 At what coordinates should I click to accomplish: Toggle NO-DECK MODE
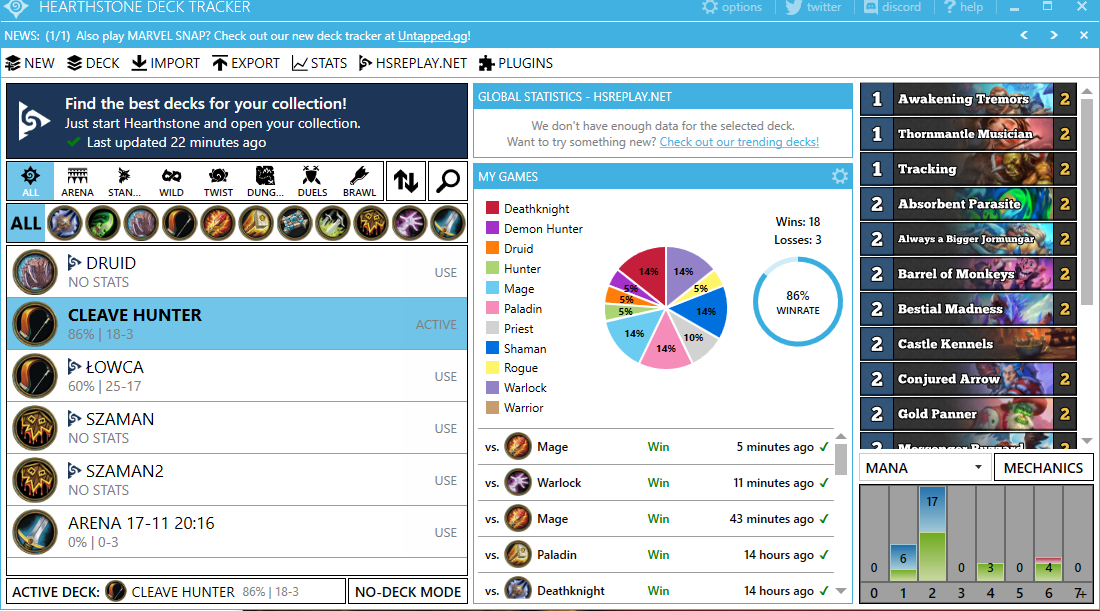click(x=408, y=592)
